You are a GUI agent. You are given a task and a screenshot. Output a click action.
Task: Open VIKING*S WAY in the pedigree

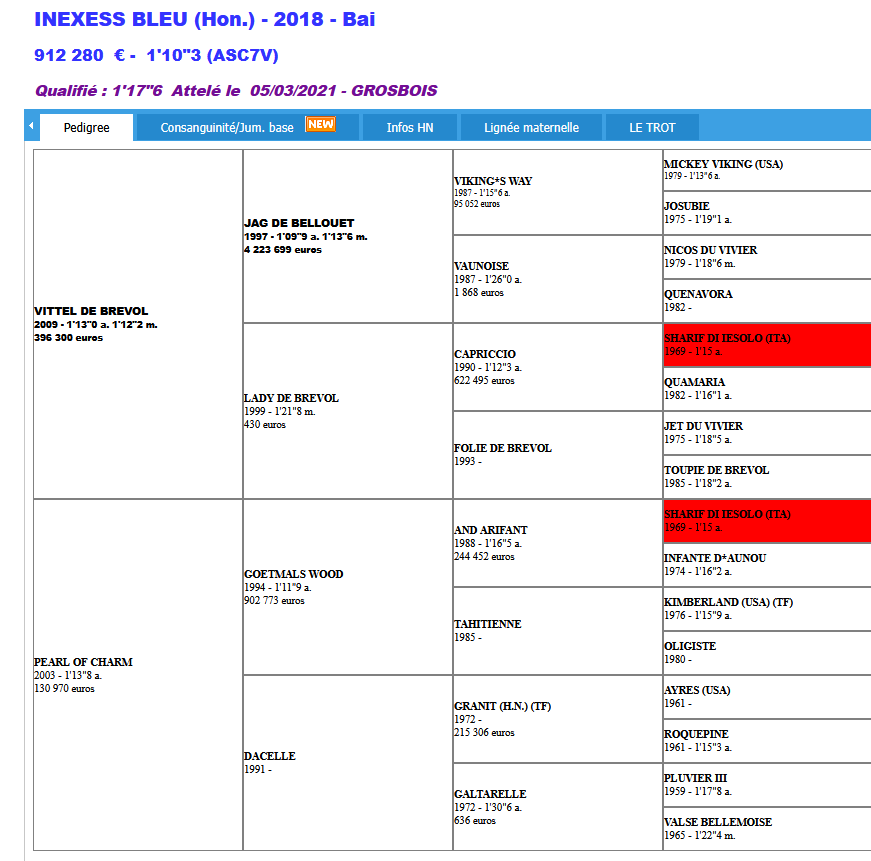(x=493, y=181)
